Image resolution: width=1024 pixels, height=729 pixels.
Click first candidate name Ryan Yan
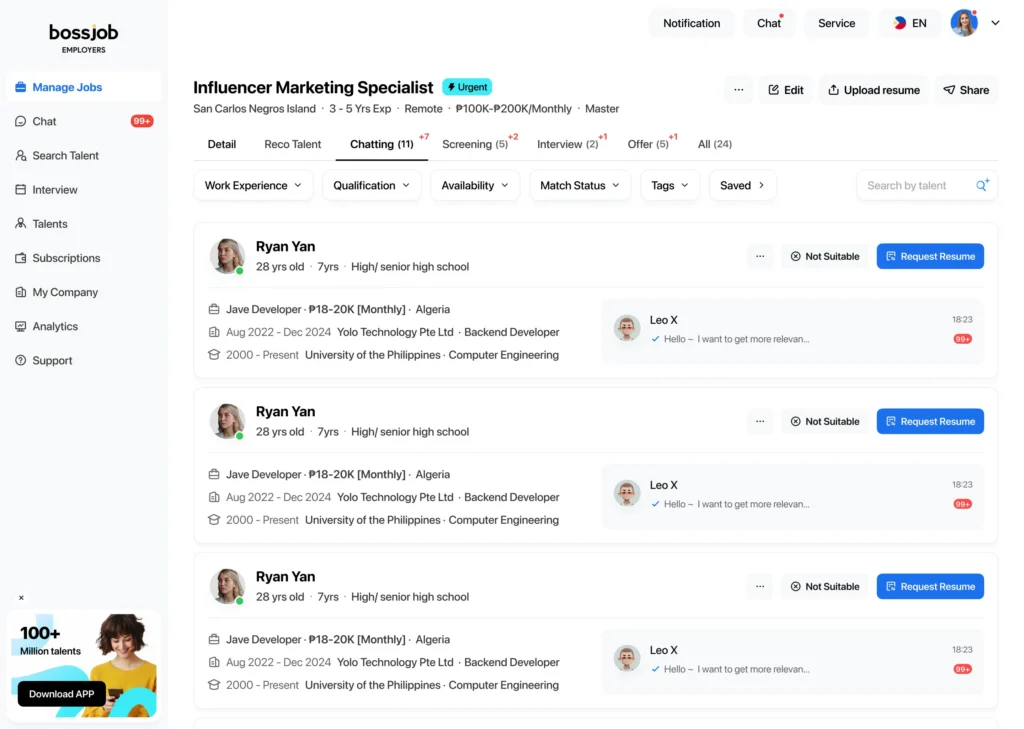click(285, 246)
